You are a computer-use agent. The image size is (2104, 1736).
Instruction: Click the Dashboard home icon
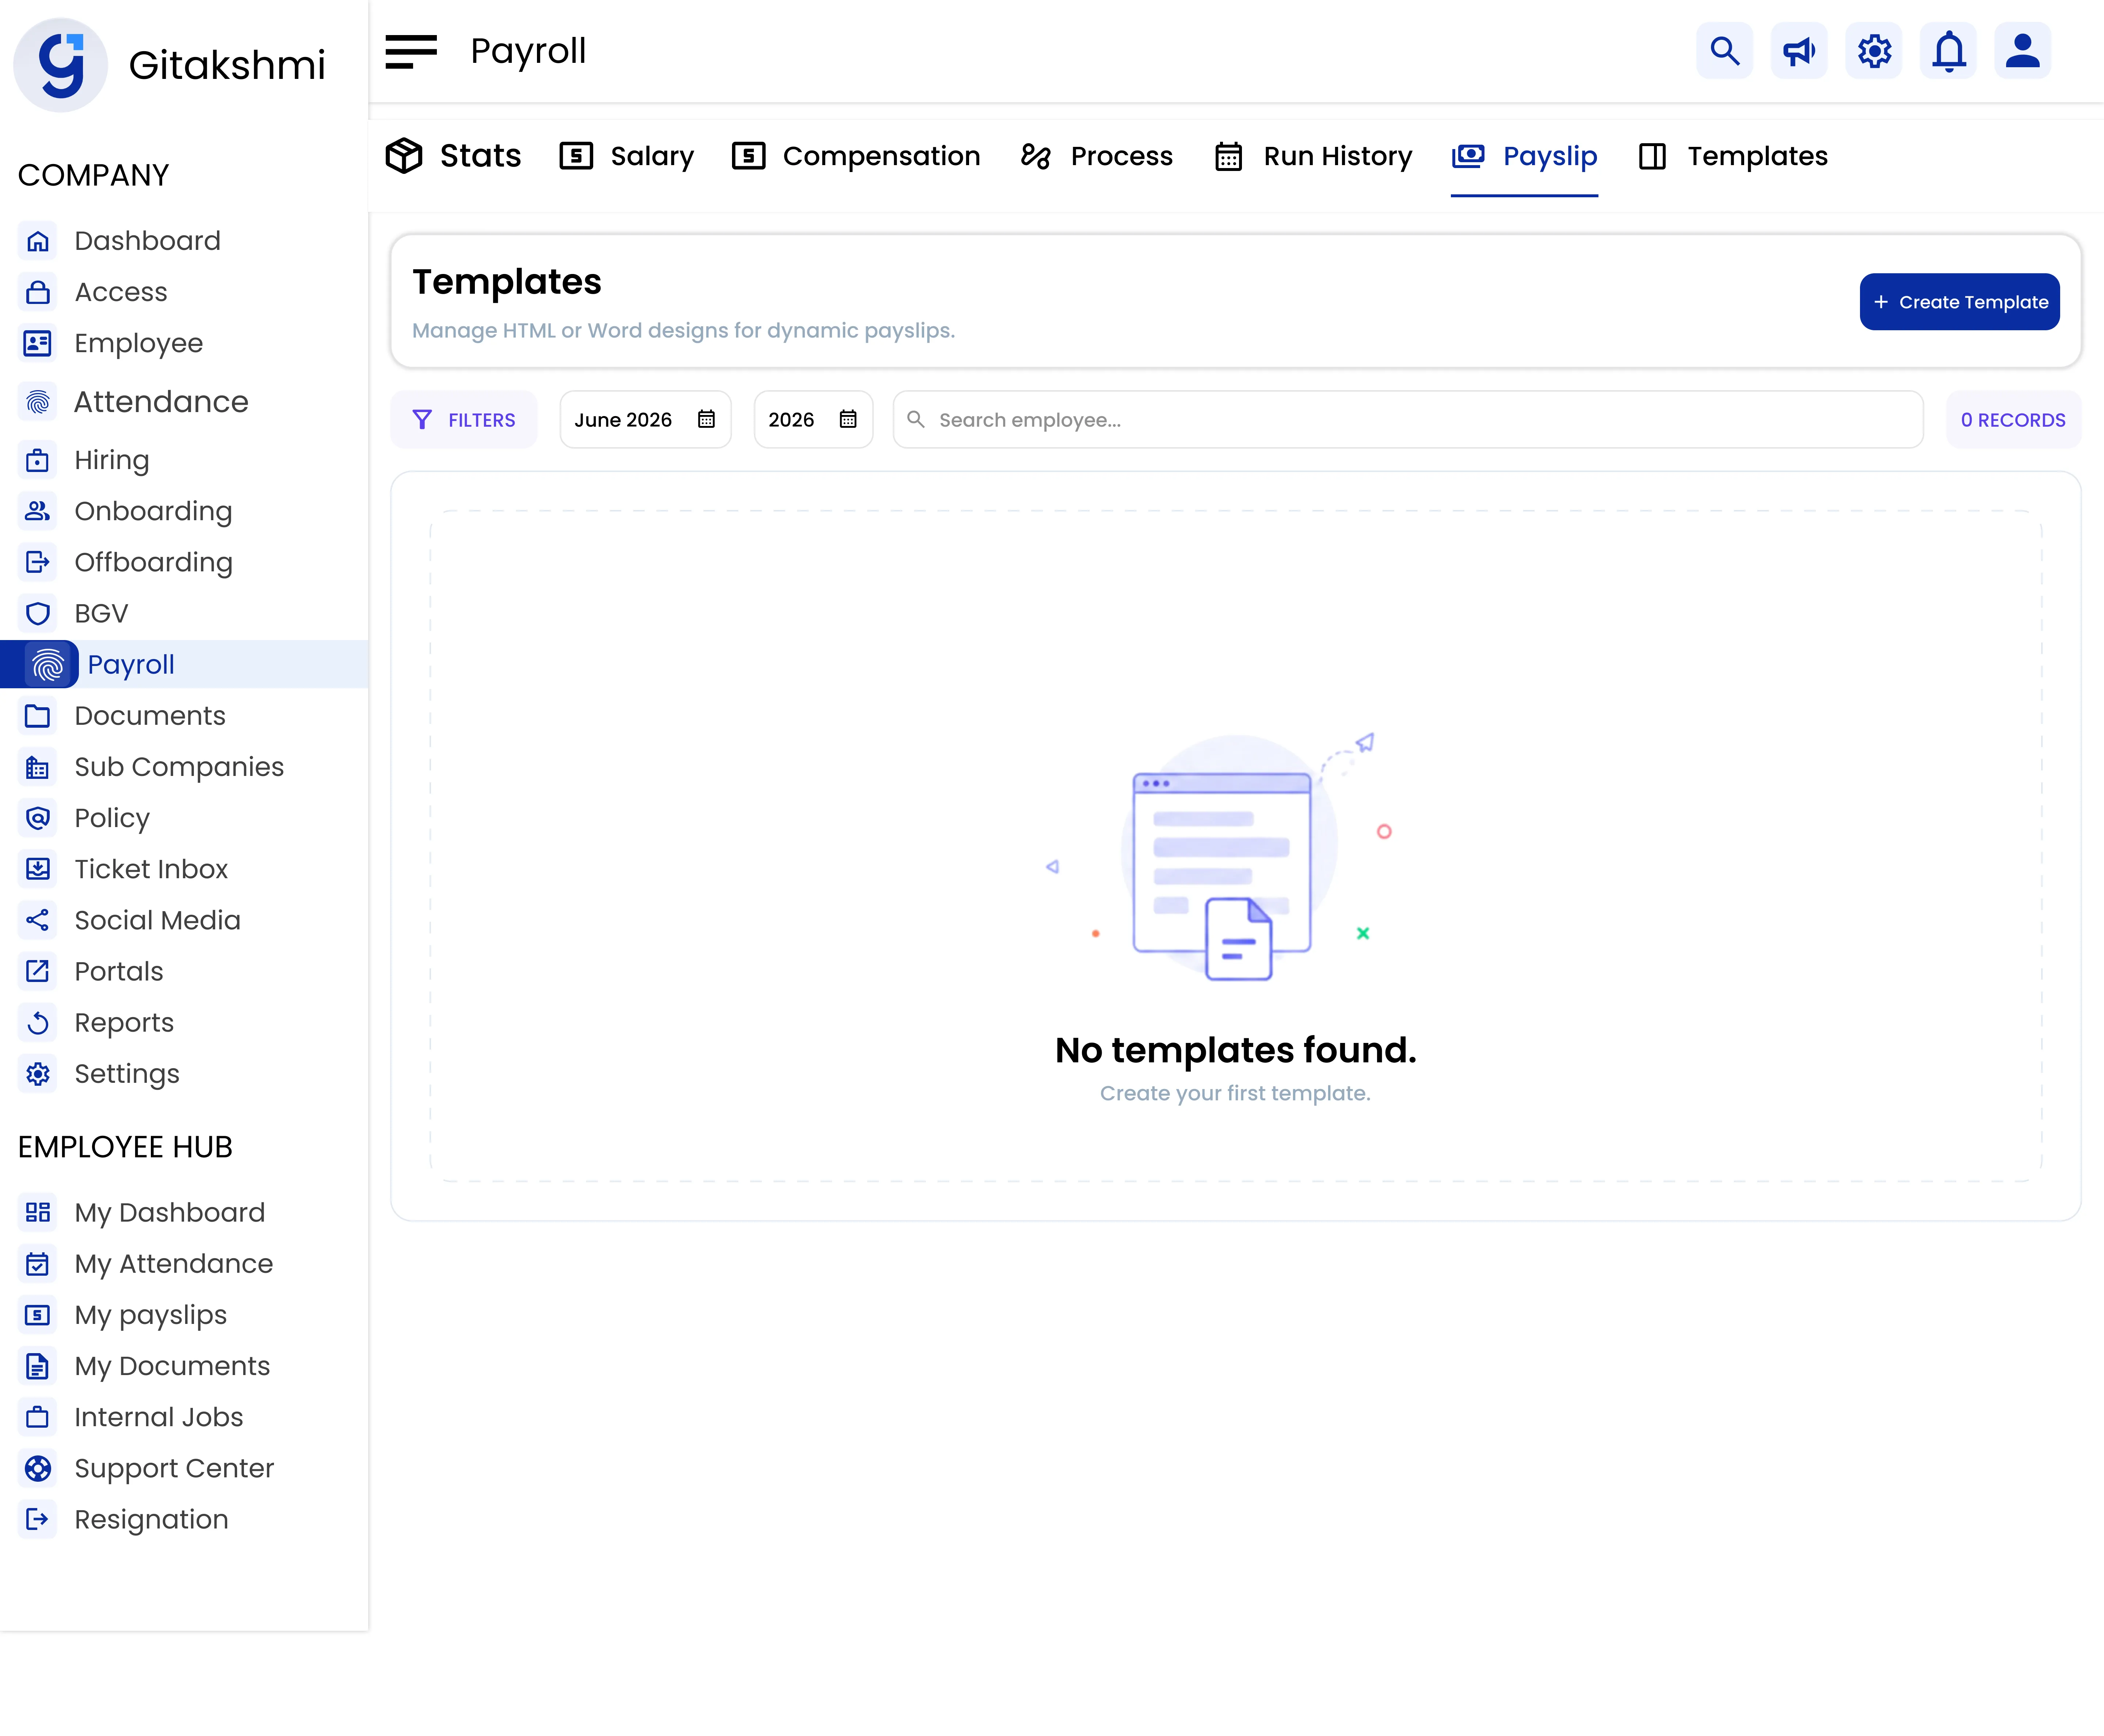38,241
